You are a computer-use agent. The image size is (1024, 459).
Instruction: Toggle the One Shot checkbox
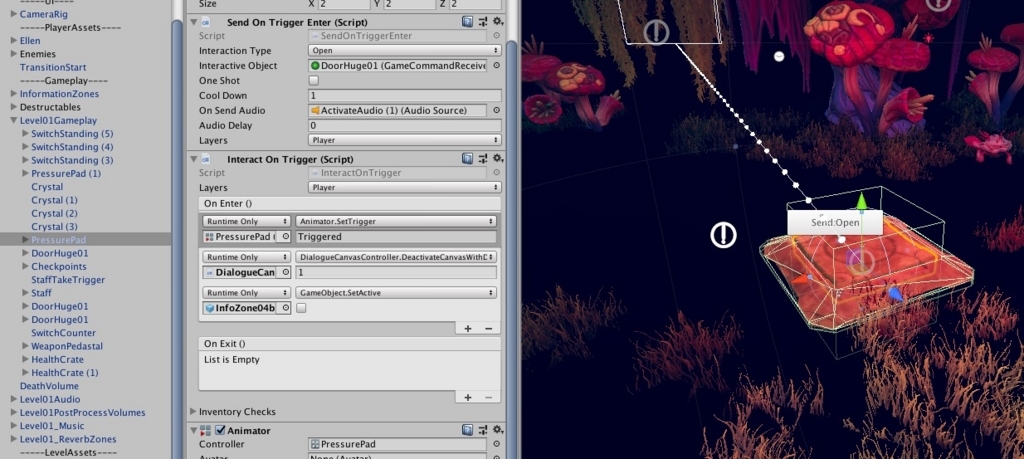tap(313, 80)
